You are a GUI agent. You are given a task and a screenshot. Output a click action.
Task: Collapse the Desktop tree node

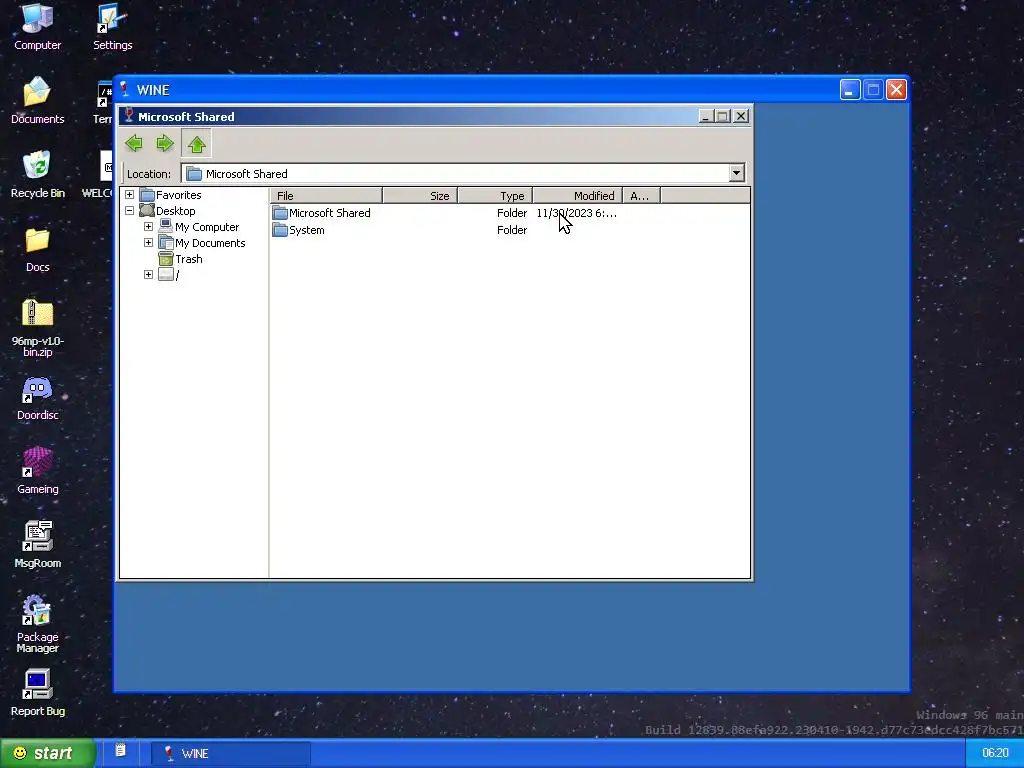(x=129, y=210)
